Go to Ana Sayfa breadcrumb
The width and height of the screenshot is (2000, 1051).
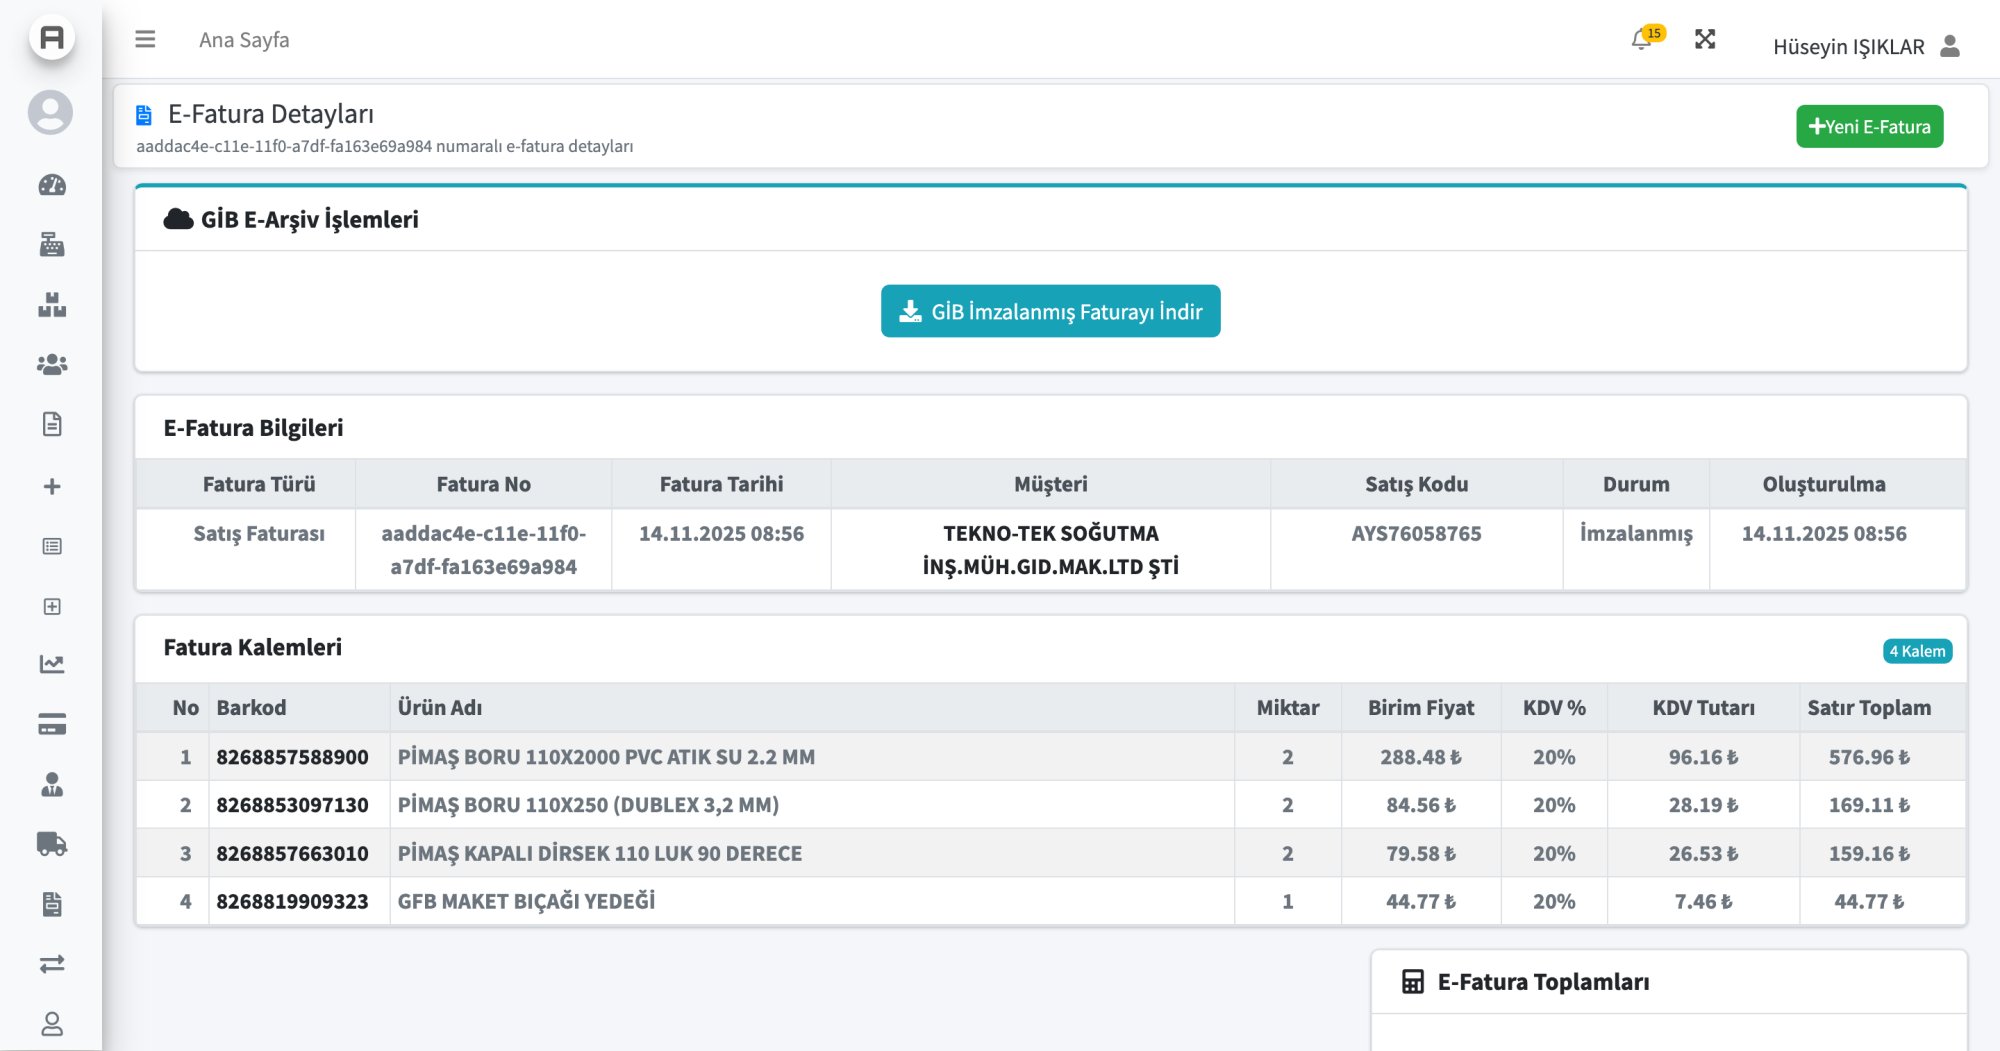[x=244, y=40]
